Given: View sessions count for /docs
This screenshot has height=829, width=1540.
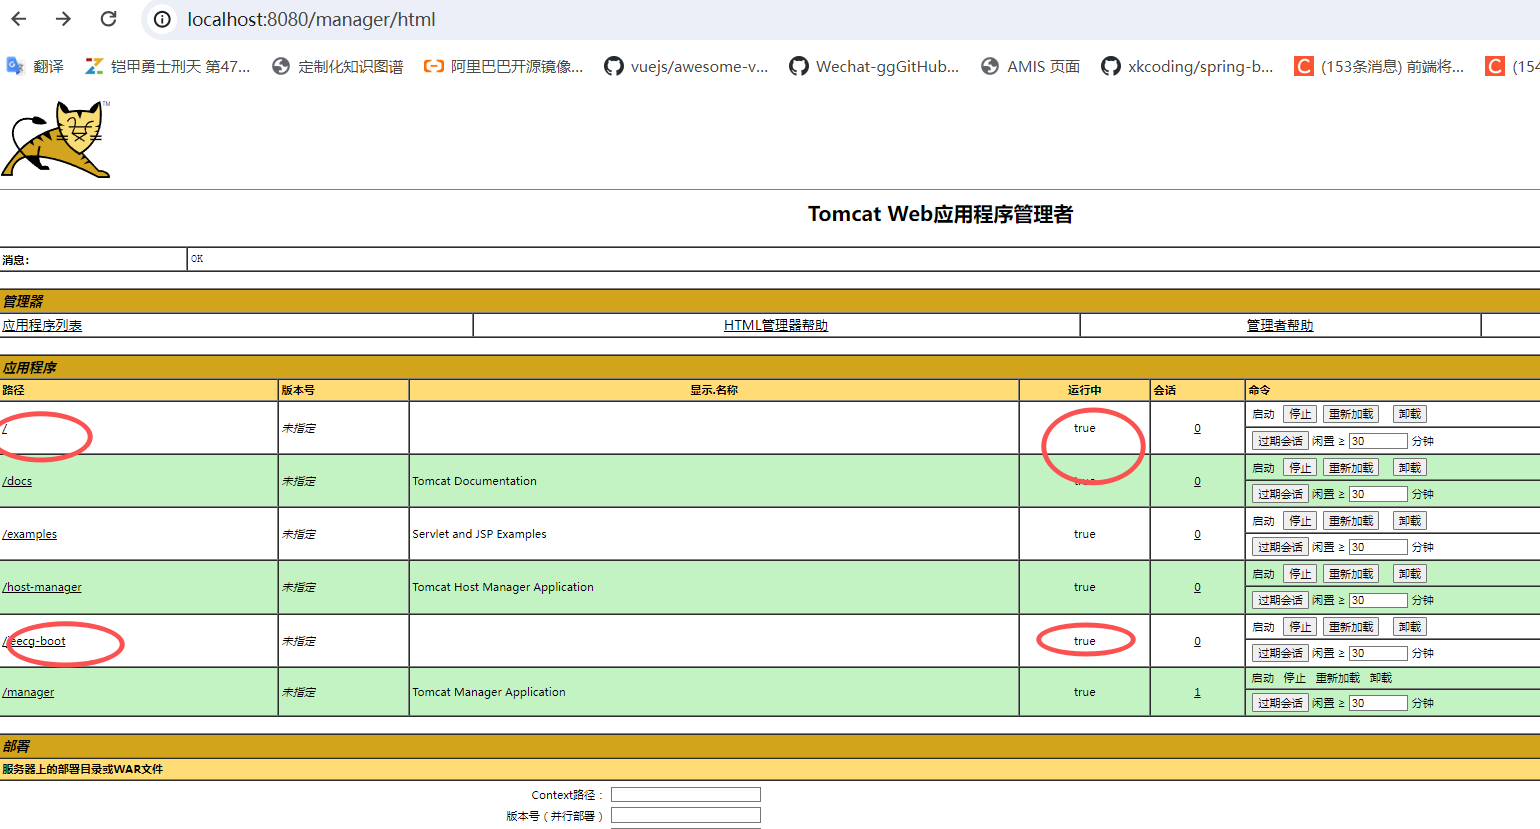Looking at the screenshot, I should coord(1197,481).
